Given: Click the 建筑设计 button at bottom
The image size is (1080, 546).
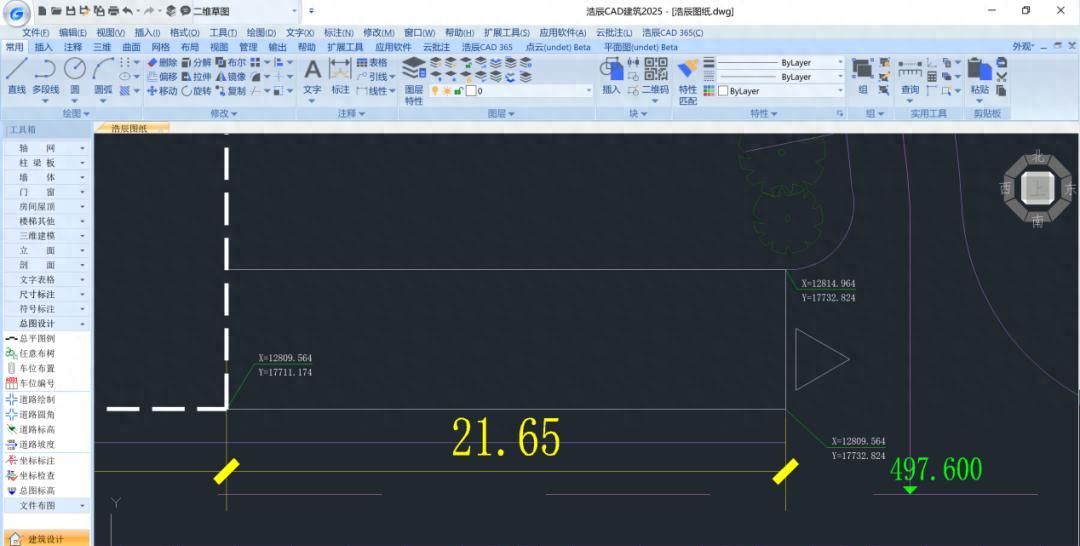Looking at the screenshot, I should [x=45, y=539].
